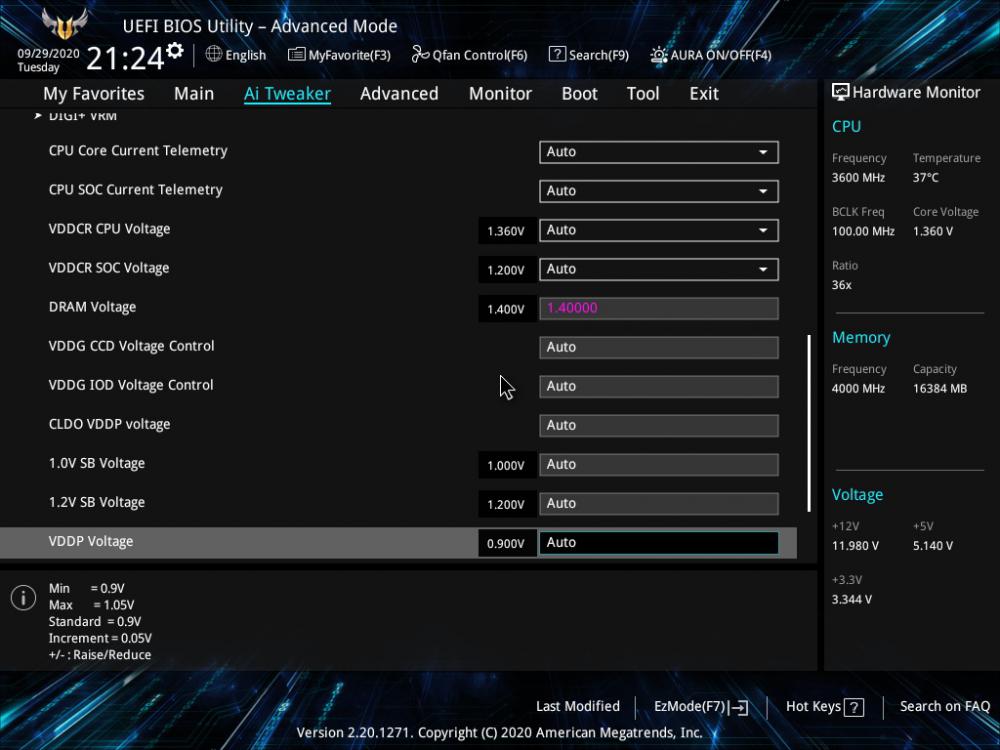Open the Monitor tab
1000x750 pixels.
tap(501, 94)
